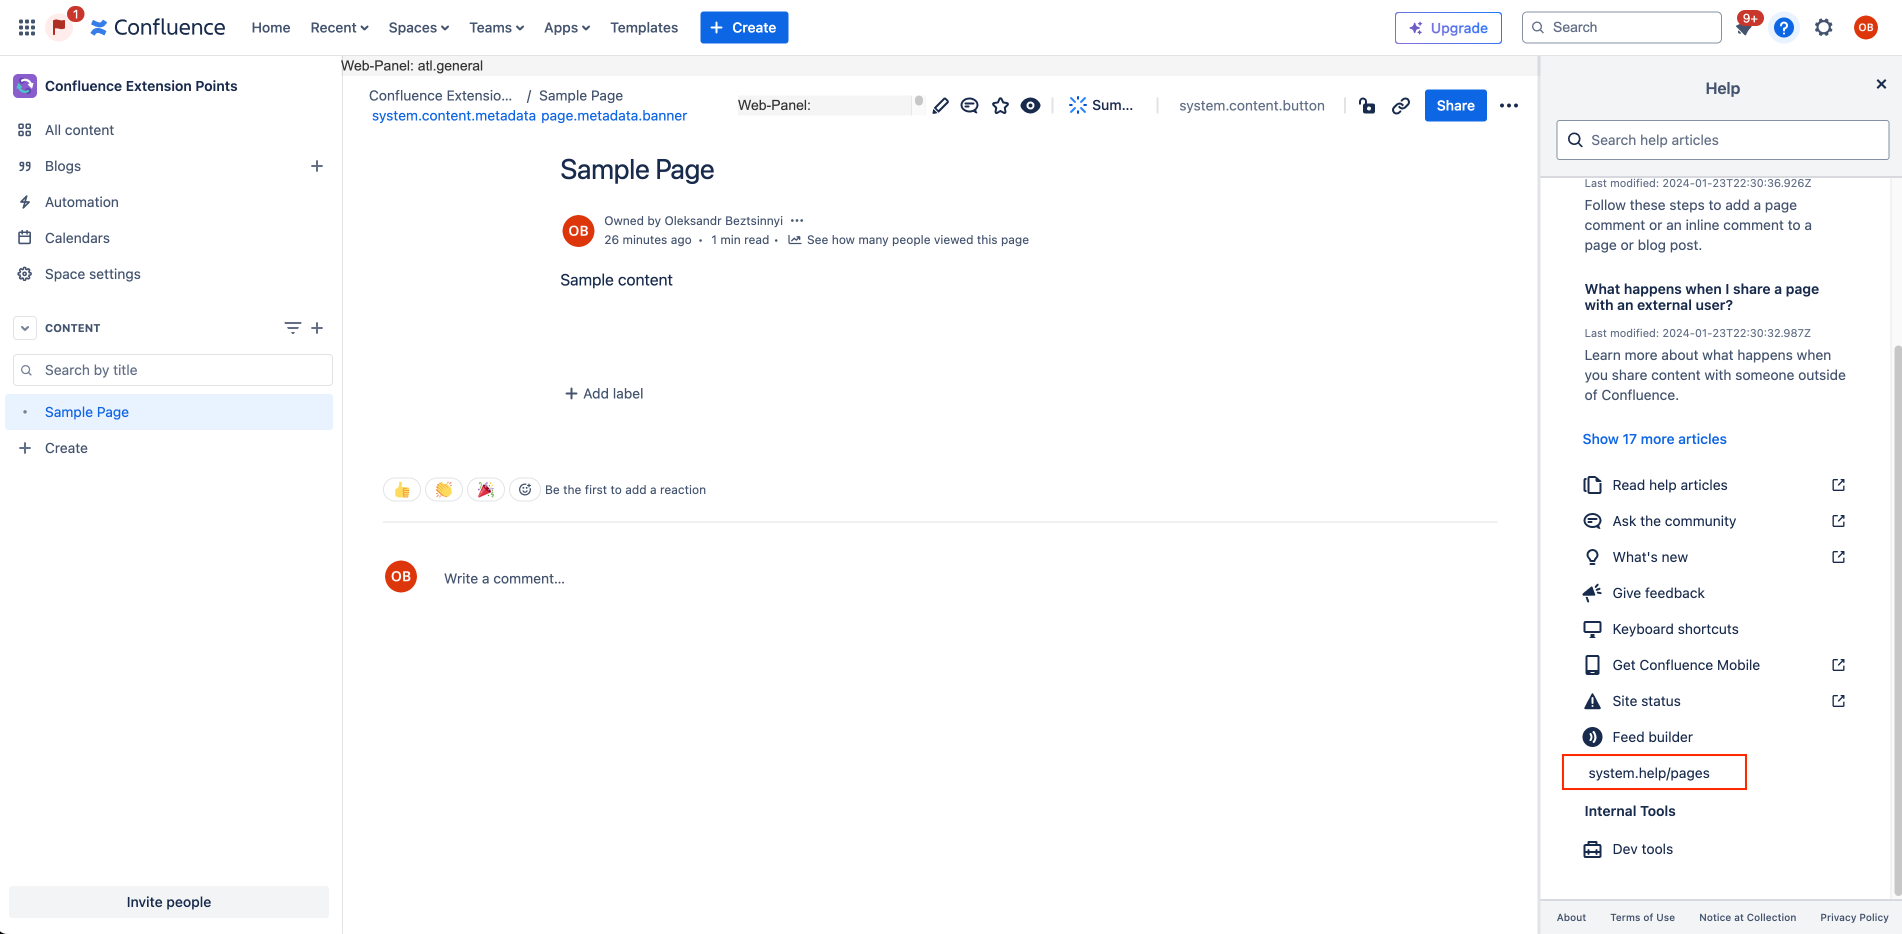Open page restrictions lock icon

click(1367, 105)
